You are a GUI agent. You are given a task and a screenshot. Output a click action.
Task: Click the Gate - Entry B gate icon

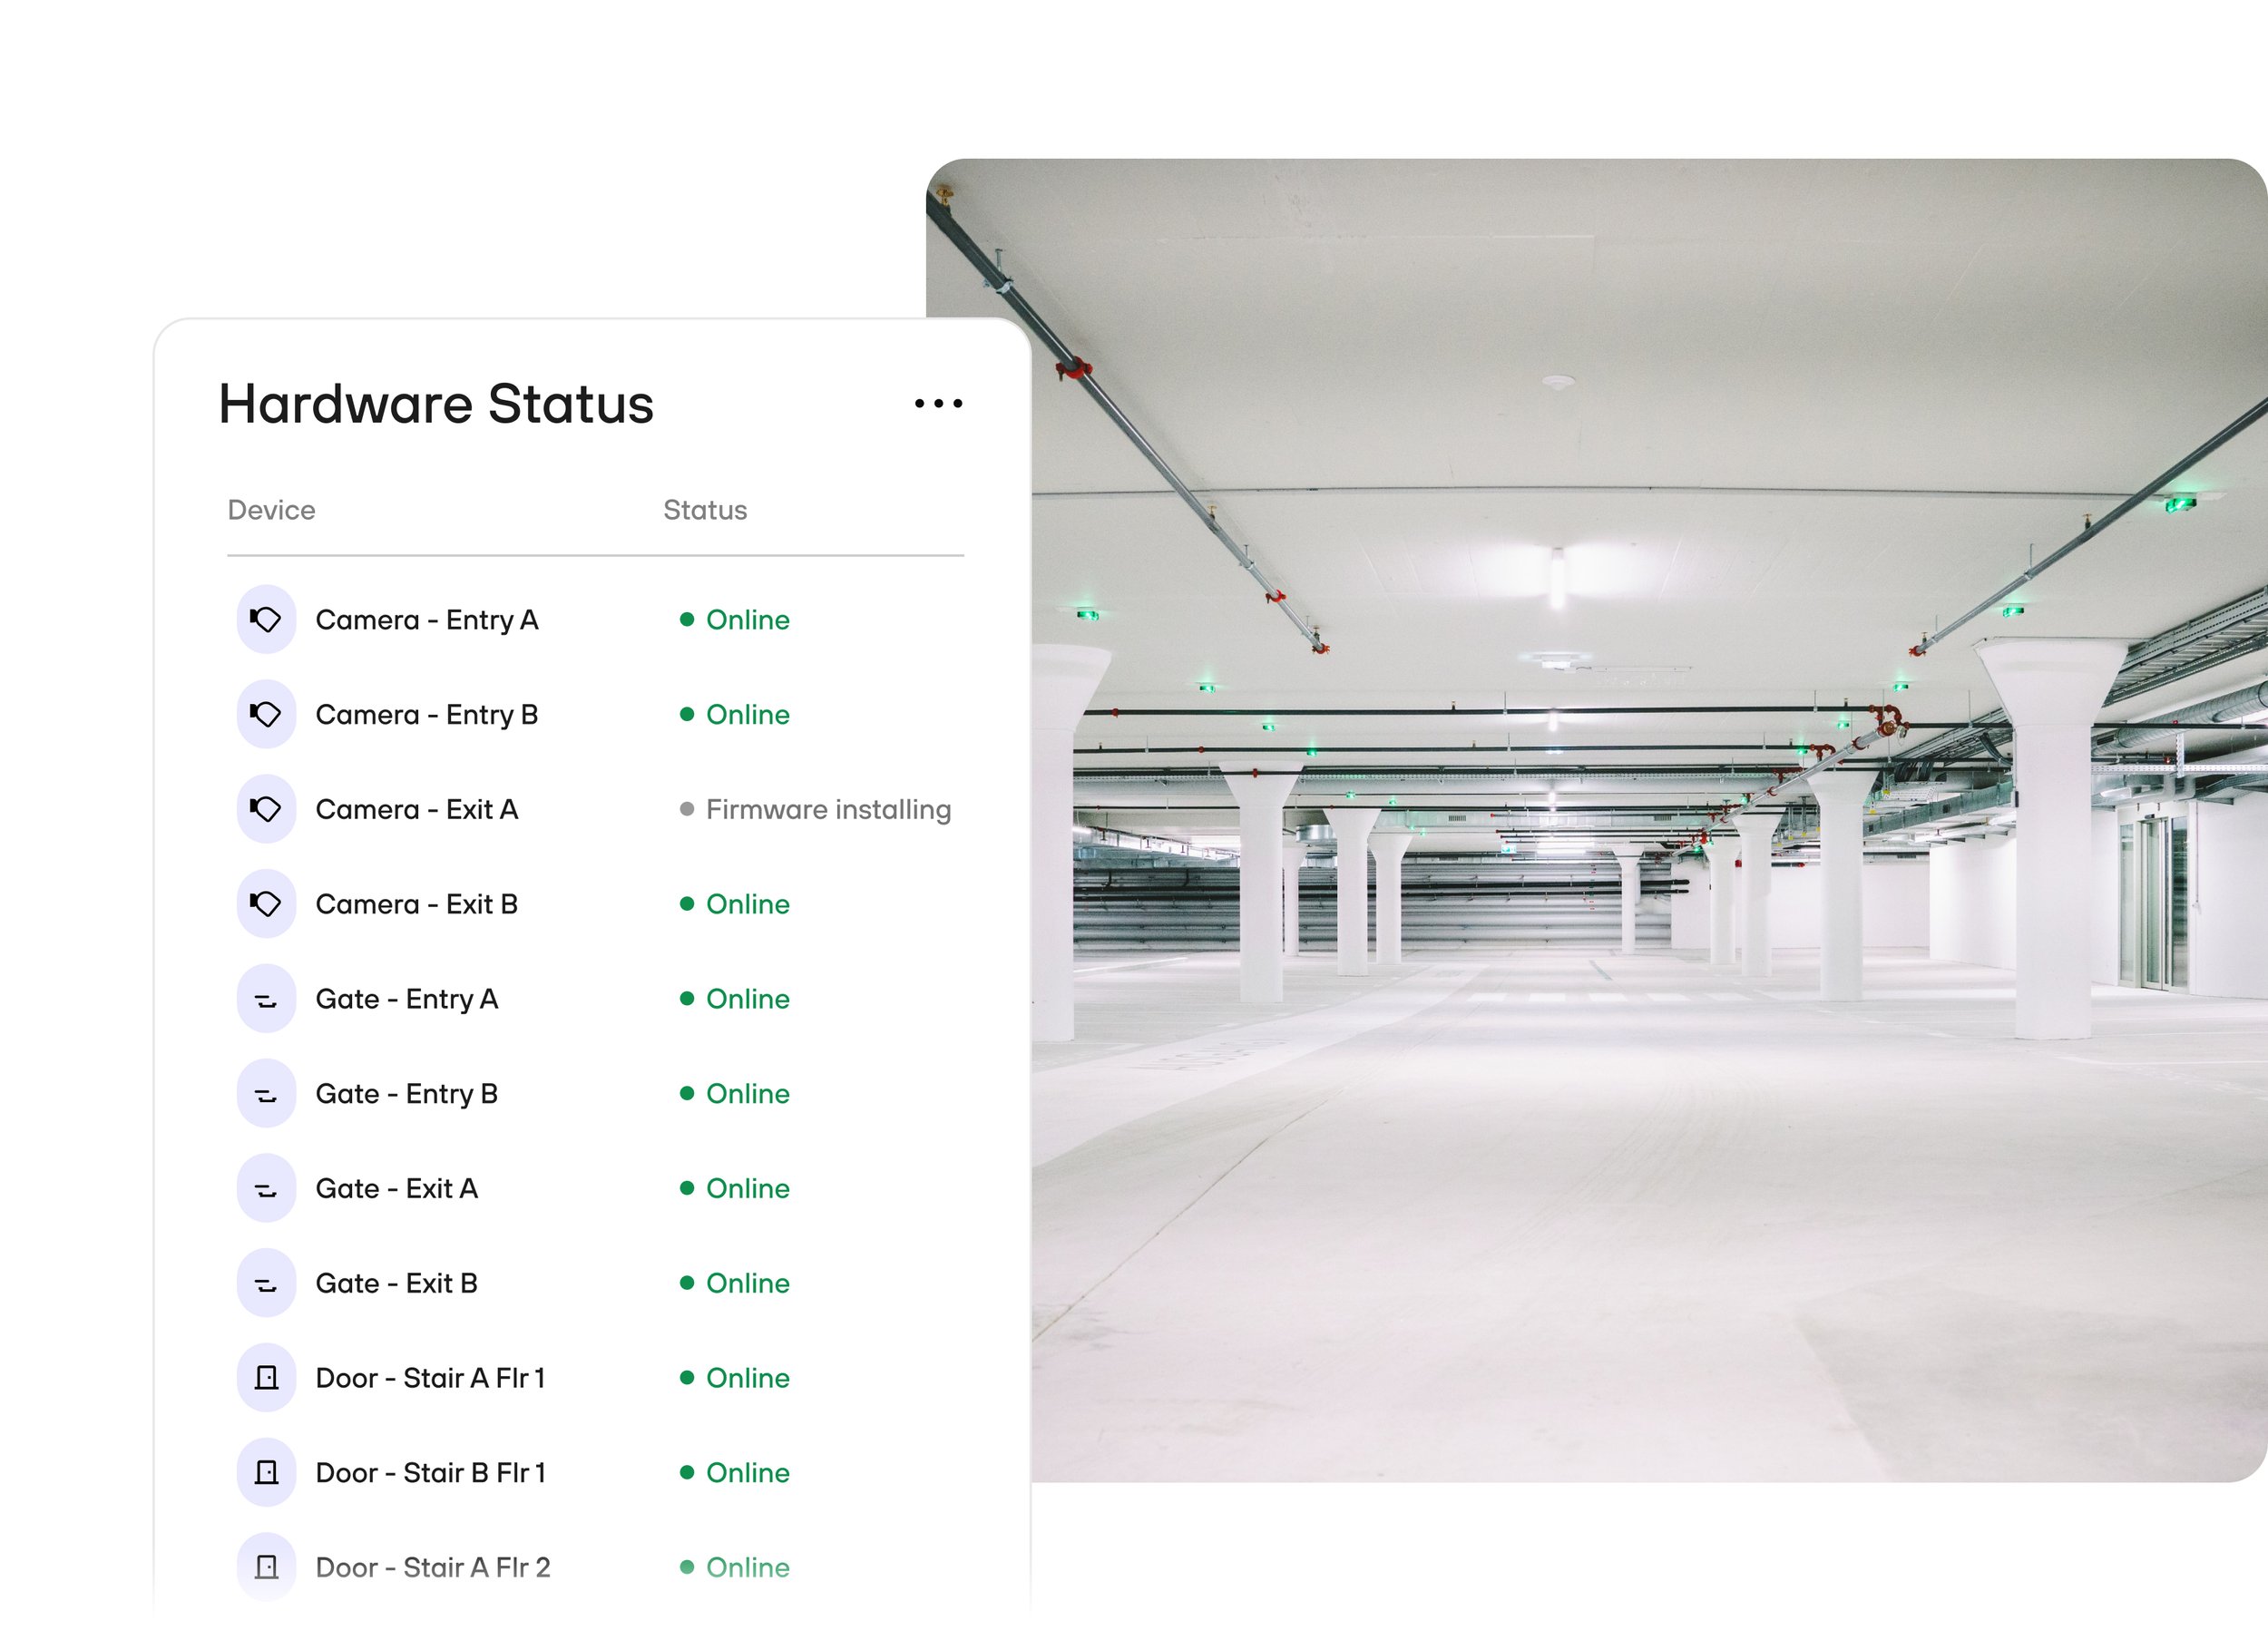click(x=266, y=1094)
